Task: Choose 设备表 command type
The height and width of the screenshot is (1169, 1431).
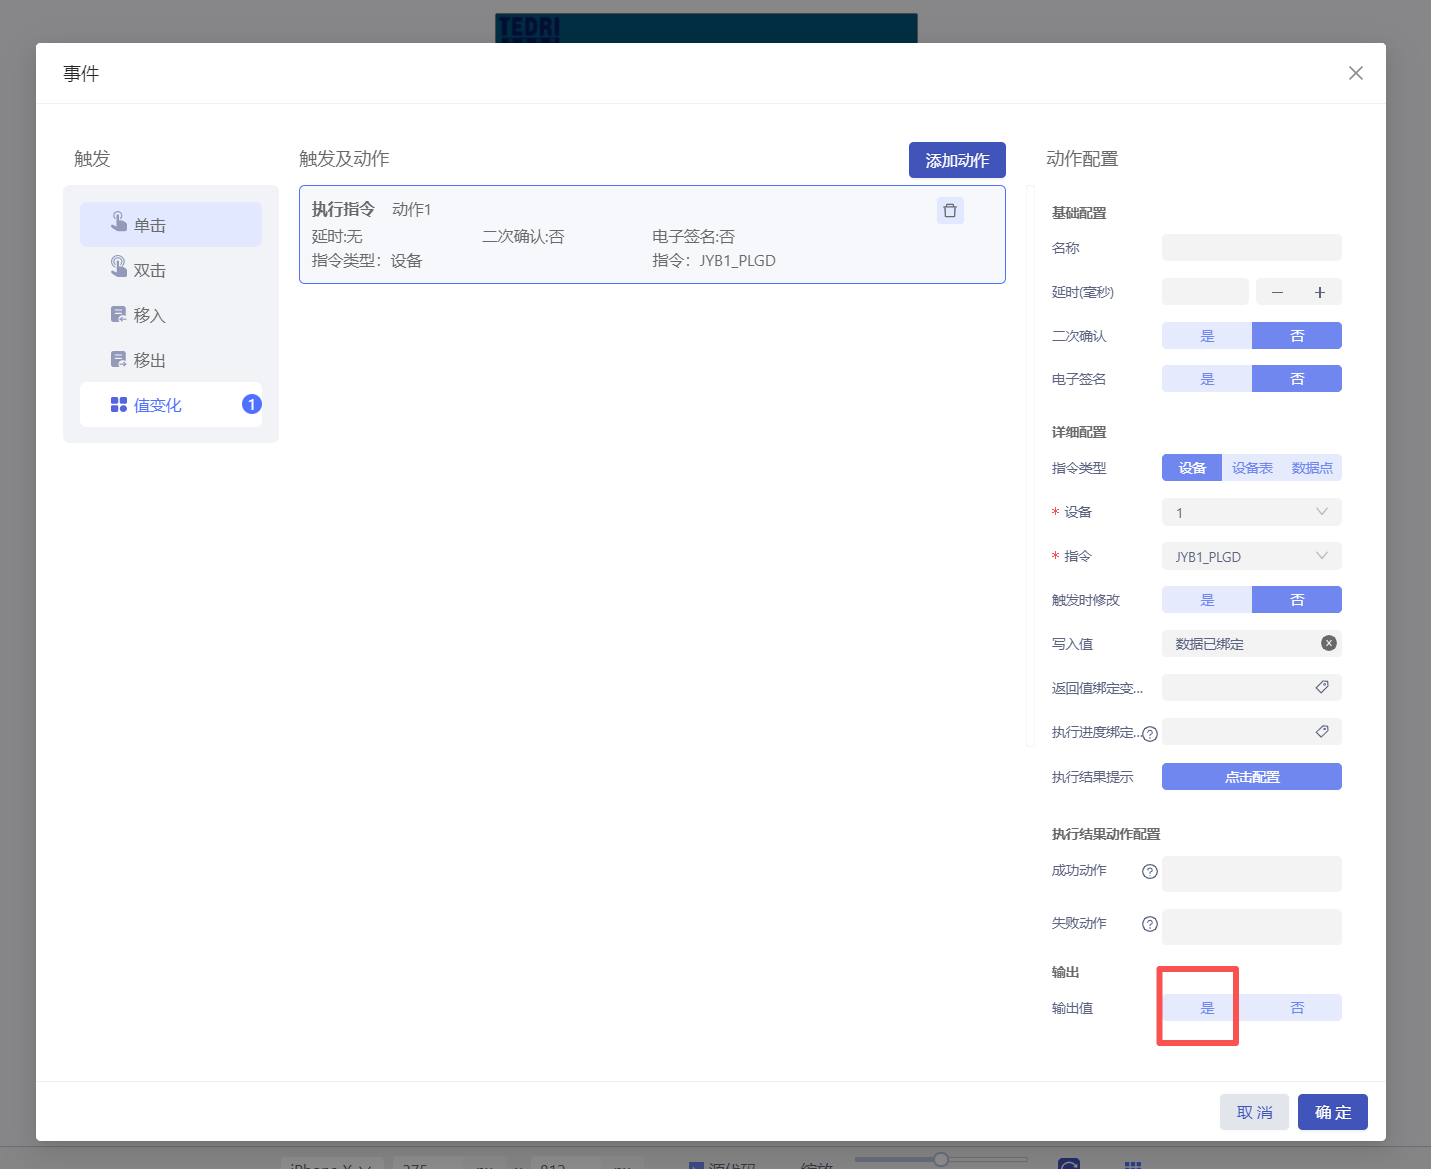Action: [x=1252, y=468]
